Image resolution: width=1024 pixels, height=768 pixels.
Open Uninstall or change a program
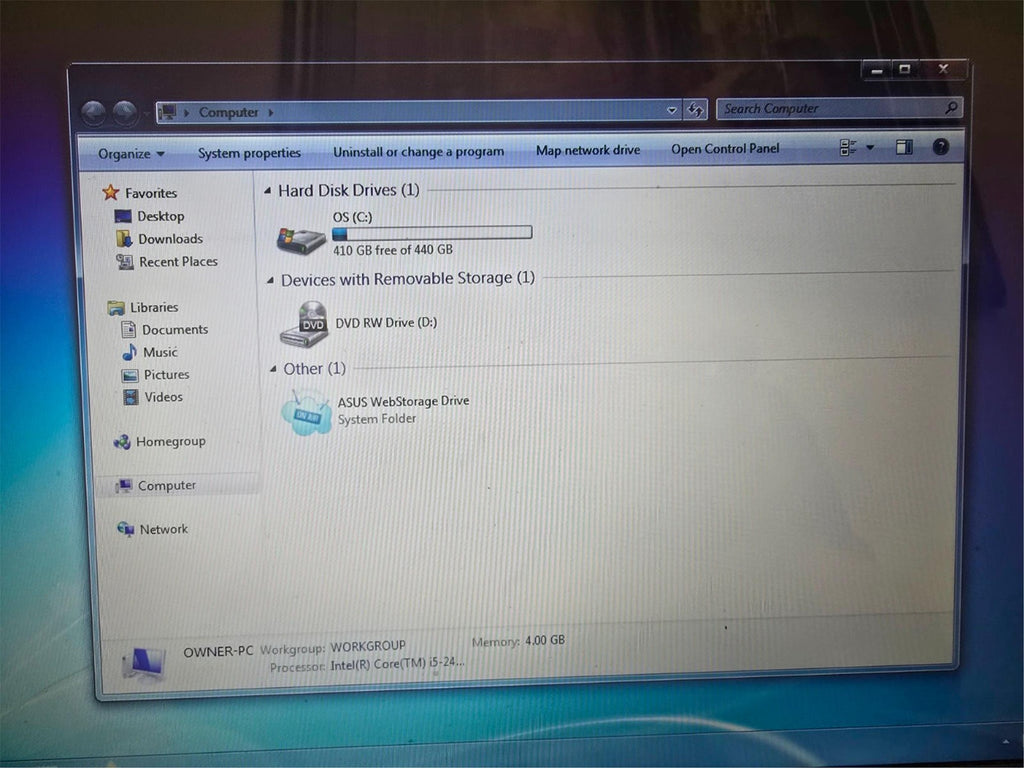[x=418, y=151]
